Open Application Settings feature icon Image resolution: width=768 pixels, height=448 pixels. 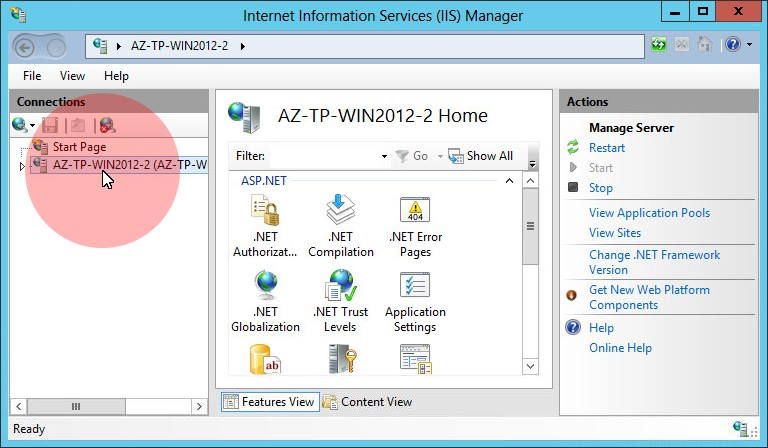pyautogui.click(x=415, y=288)
